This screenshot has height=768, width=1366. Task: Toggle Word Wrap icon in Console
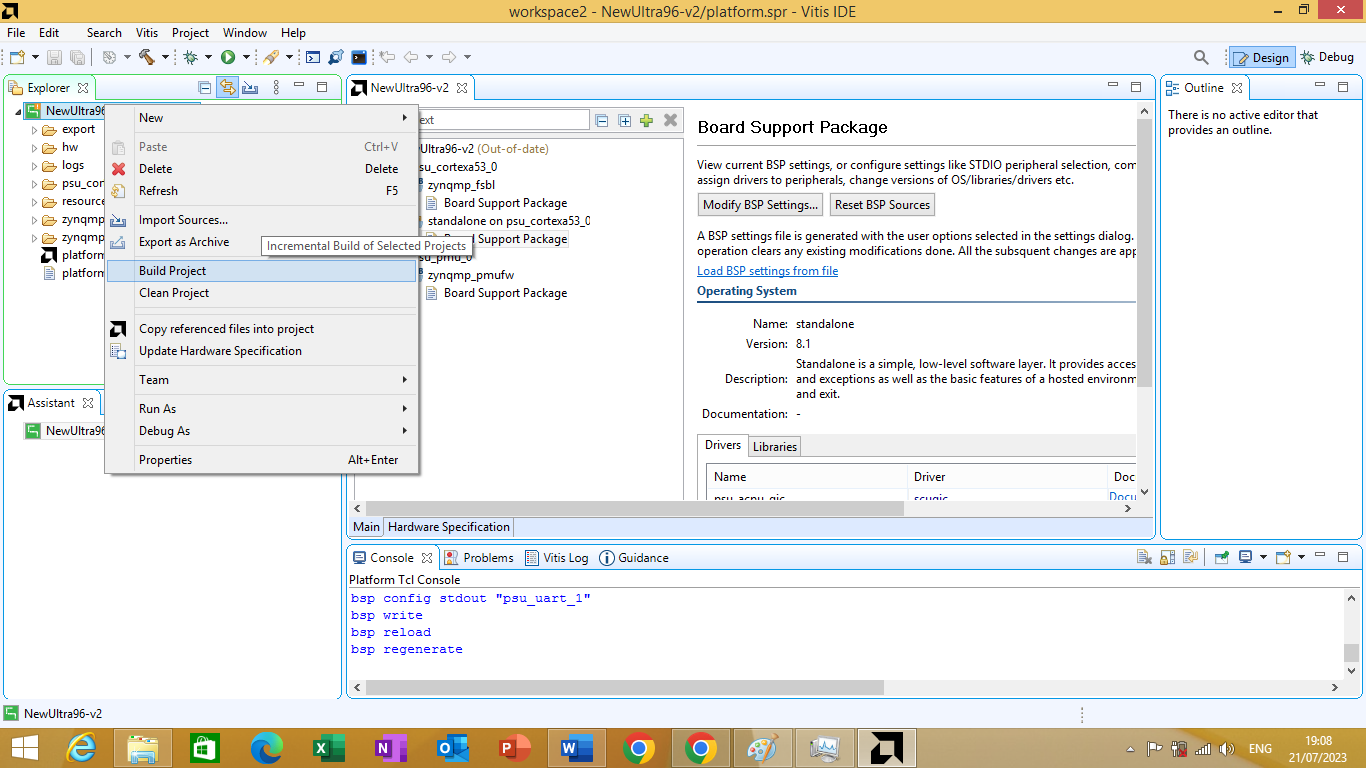tap(1190, 558)
